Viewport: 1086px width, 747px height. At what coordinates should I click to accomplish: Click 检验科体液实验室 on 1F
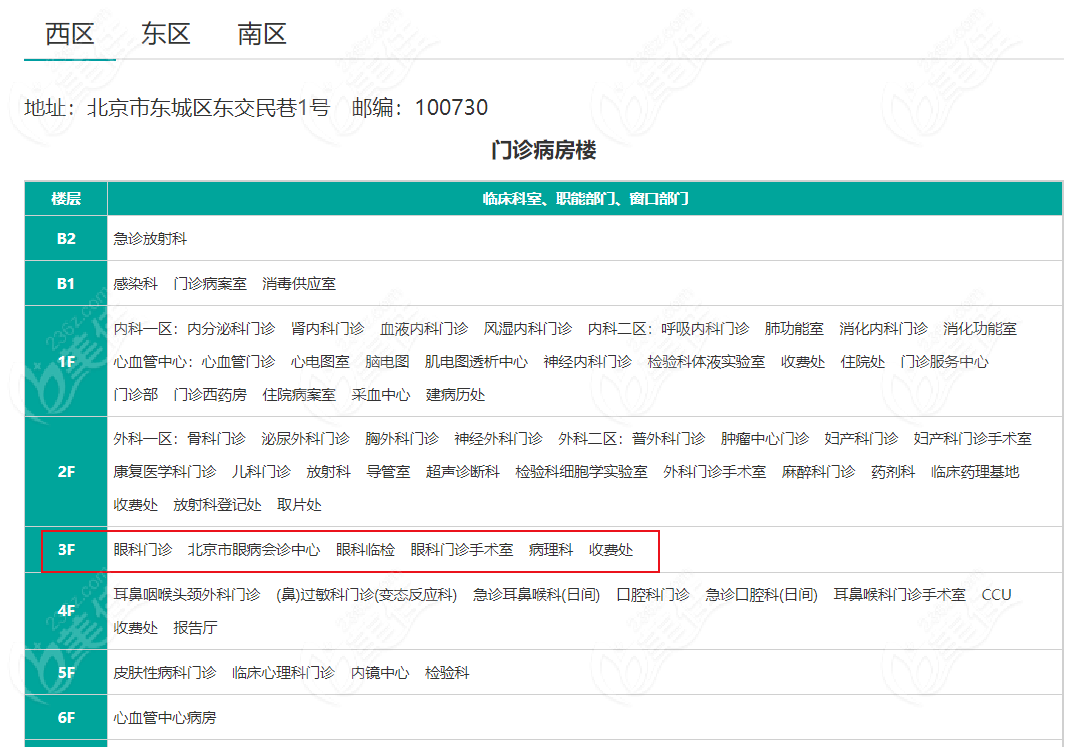coord(706,362)
